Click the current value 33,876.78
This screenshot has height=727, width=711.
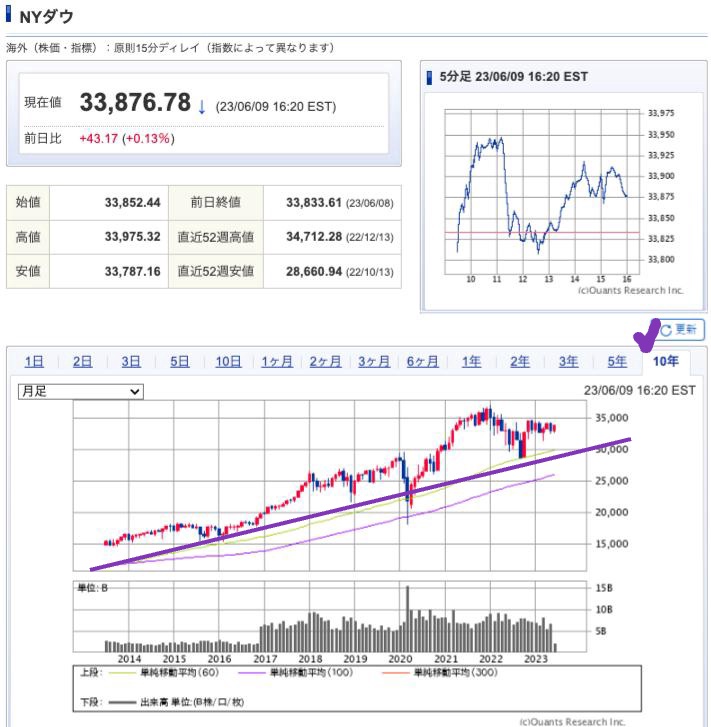(135, 102)
